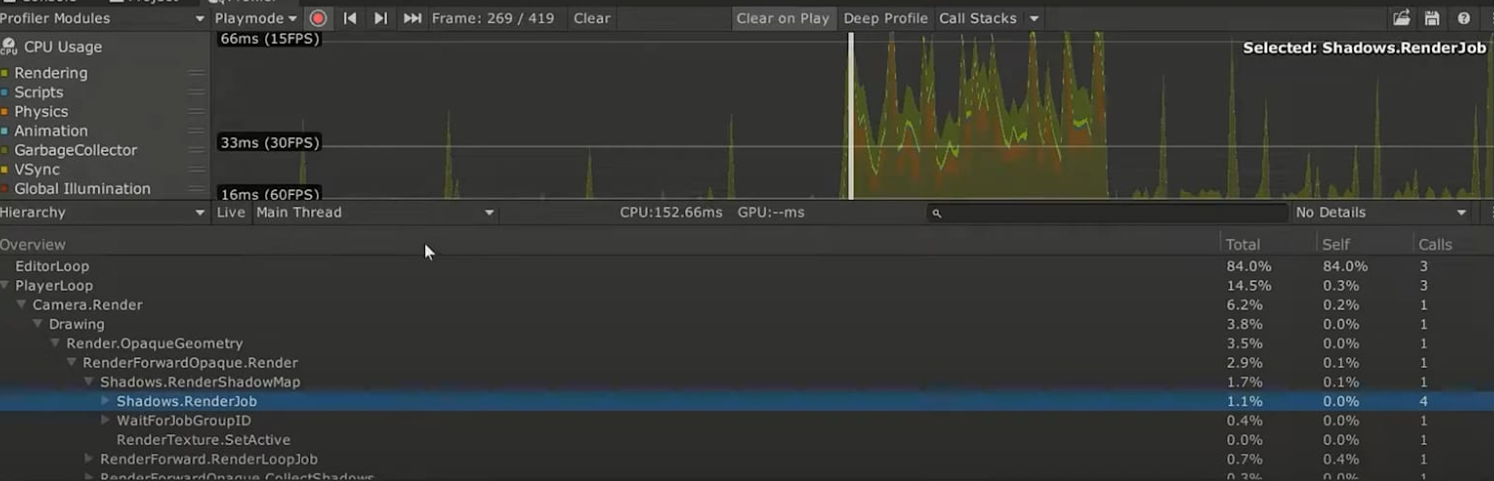Screen dimensions: 1494x481
Task: Open the No Details dropdown
Action: click(1381, 212)
